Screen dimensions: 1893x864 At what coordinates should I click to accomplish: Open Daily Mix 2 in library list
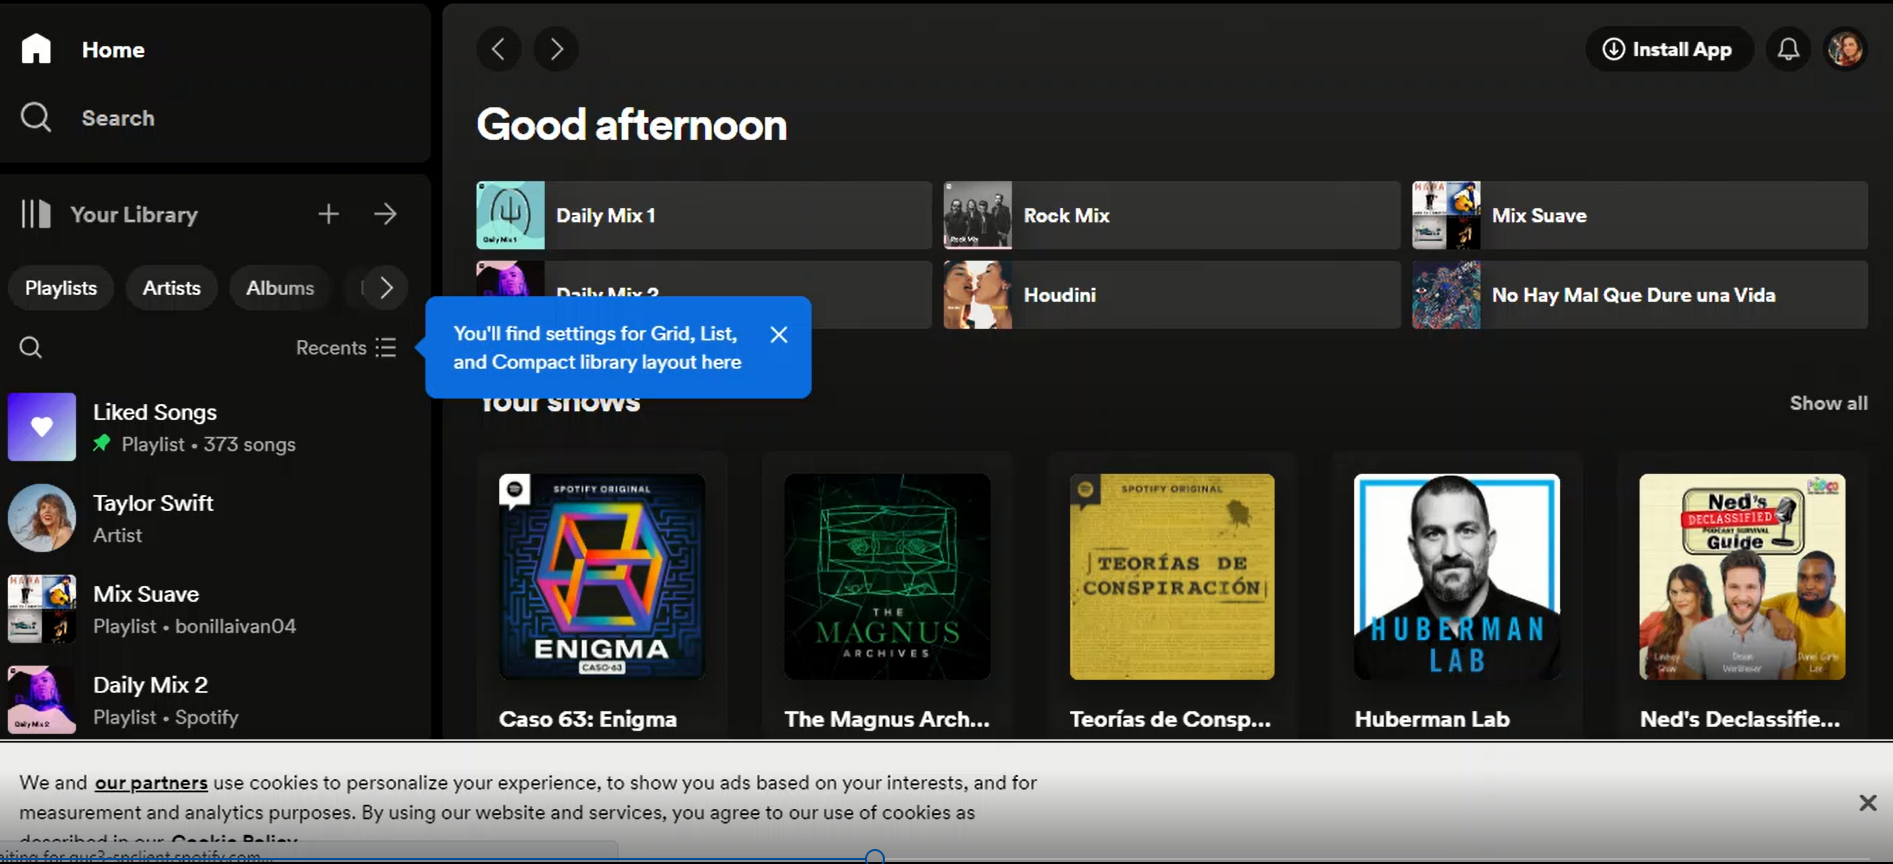point(215,700)
